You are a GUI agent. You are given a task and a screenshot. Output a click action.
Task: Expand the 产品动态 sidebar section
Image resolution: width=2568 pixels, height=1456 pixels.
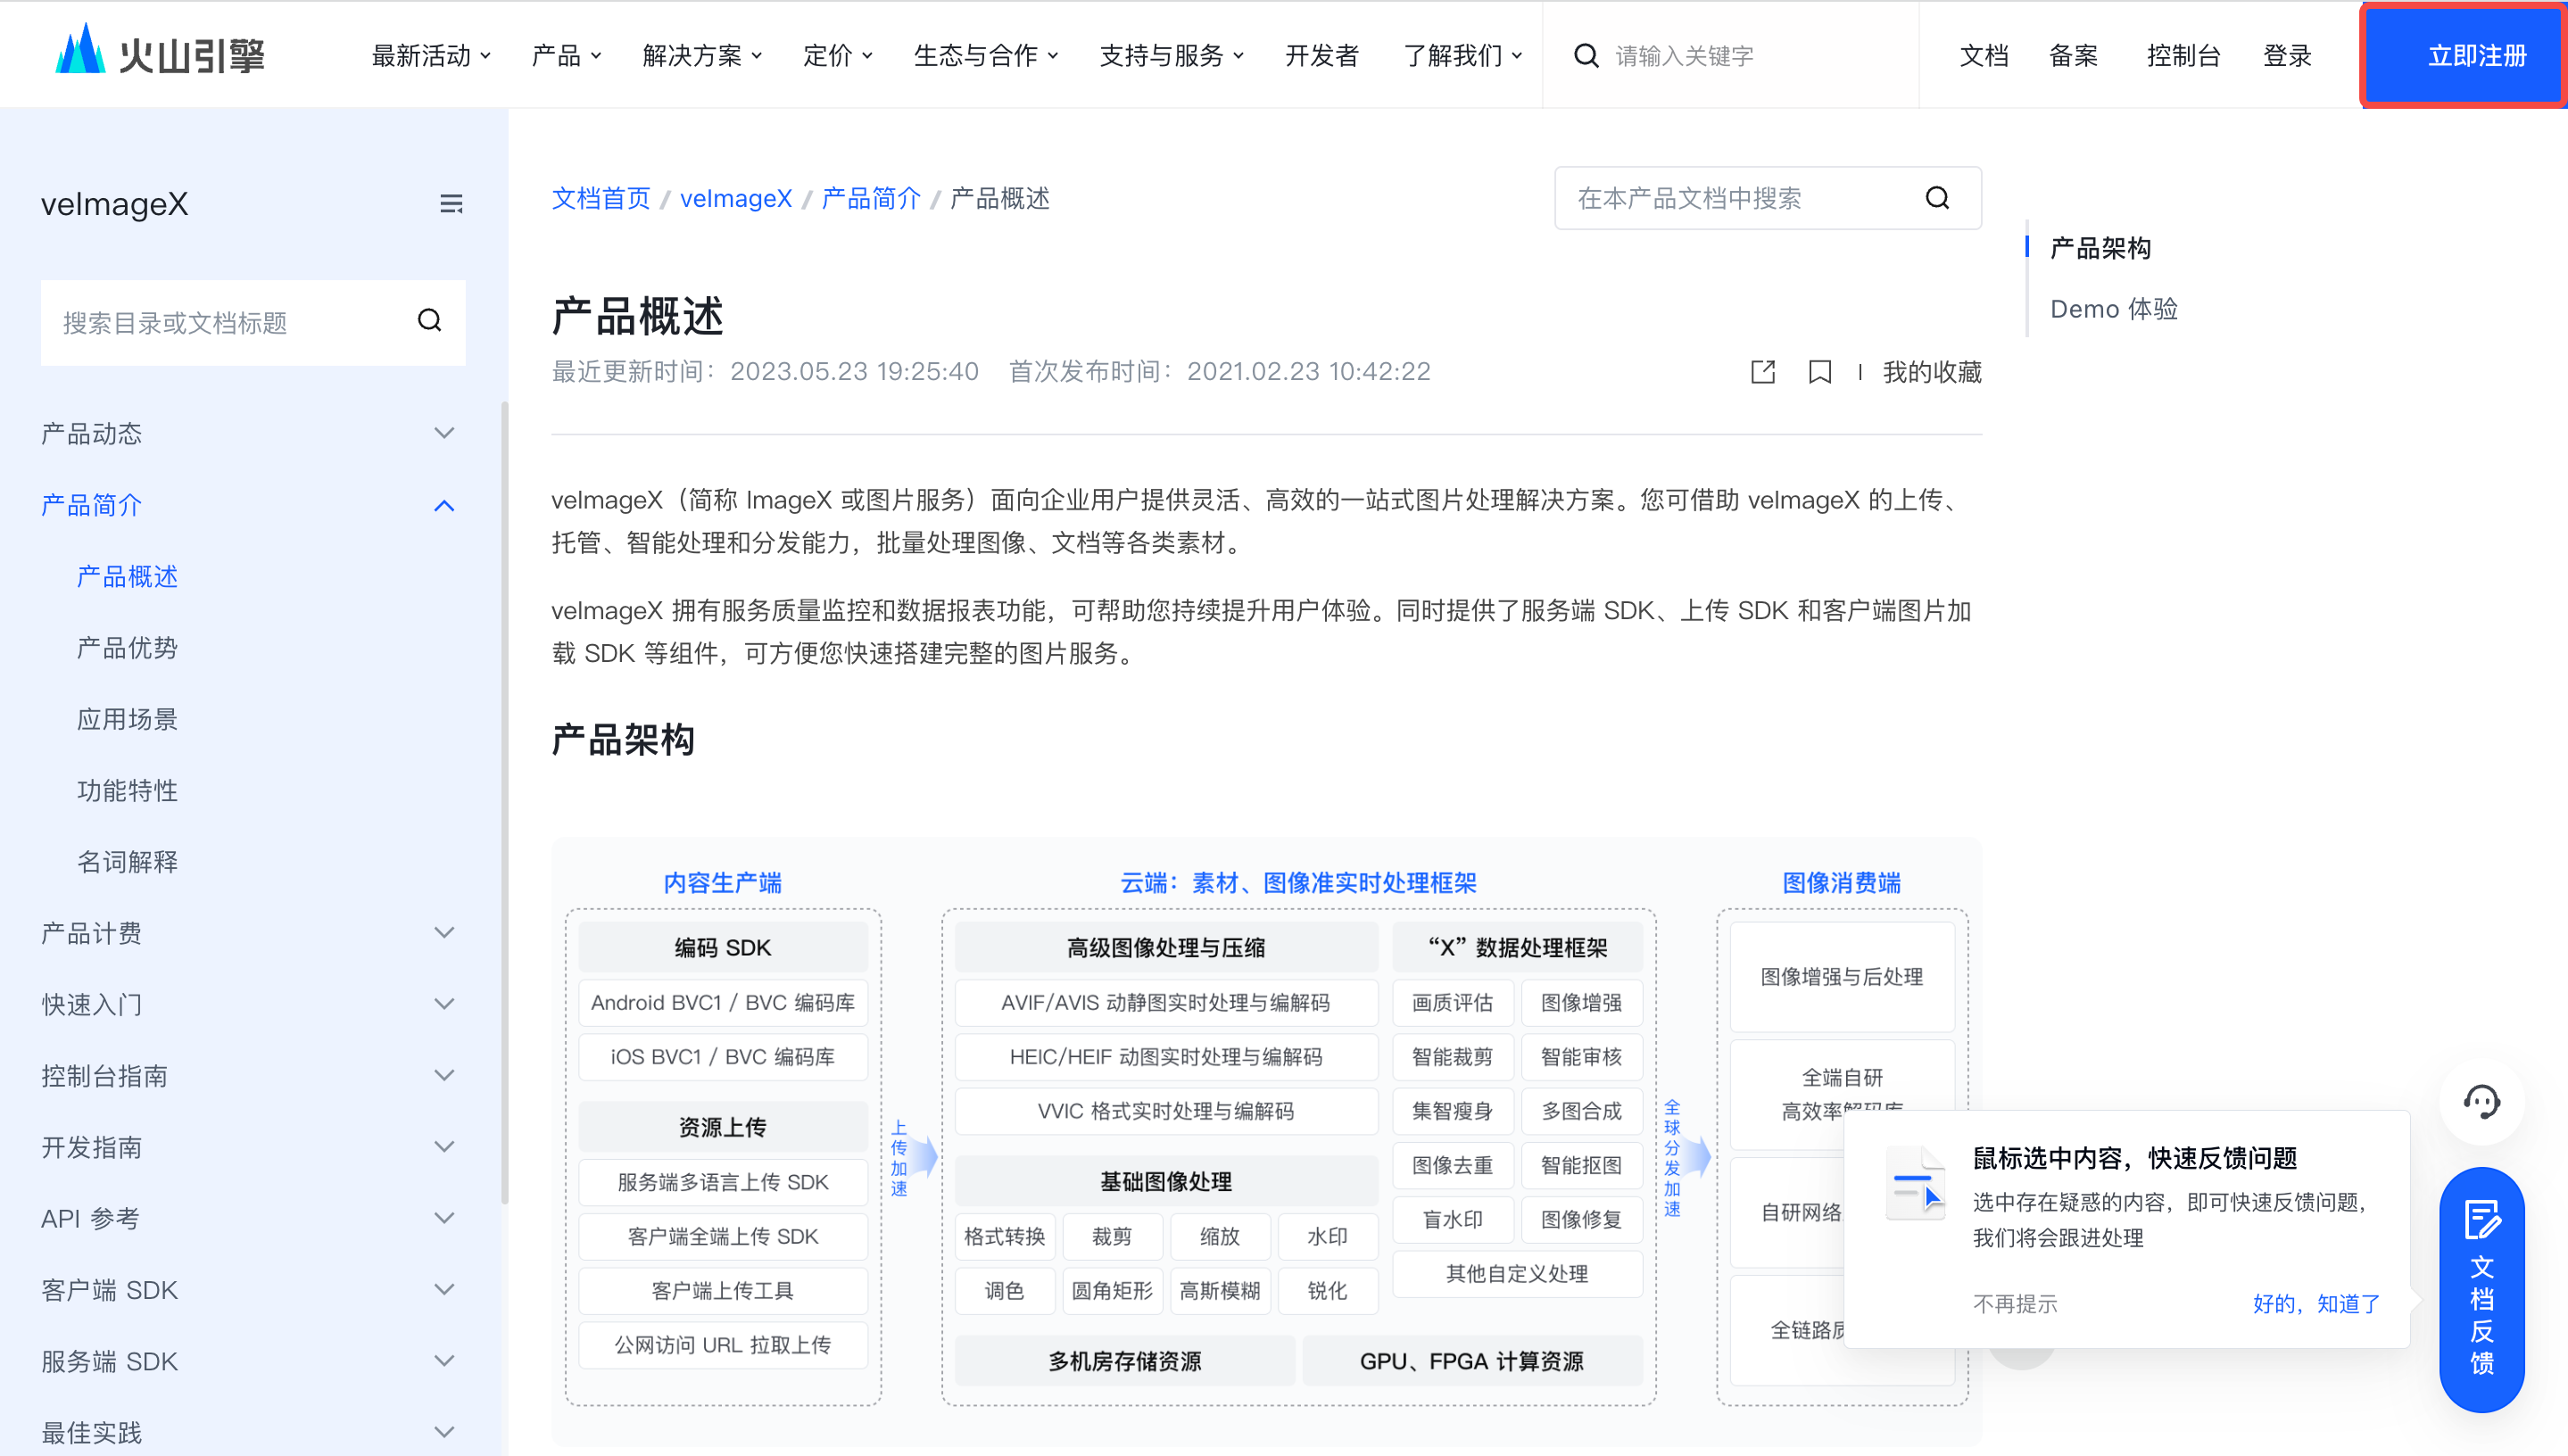444,433
